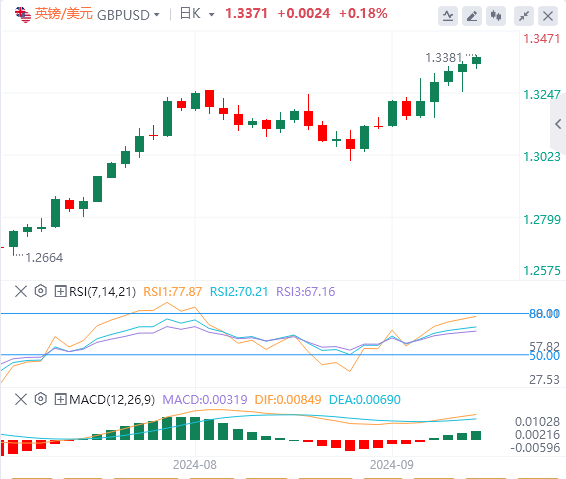The width and height of the screenshot is (566, 479).
Task: Select the pencil drawing tool
Action: pyautogui.click(x=472, y=16)
